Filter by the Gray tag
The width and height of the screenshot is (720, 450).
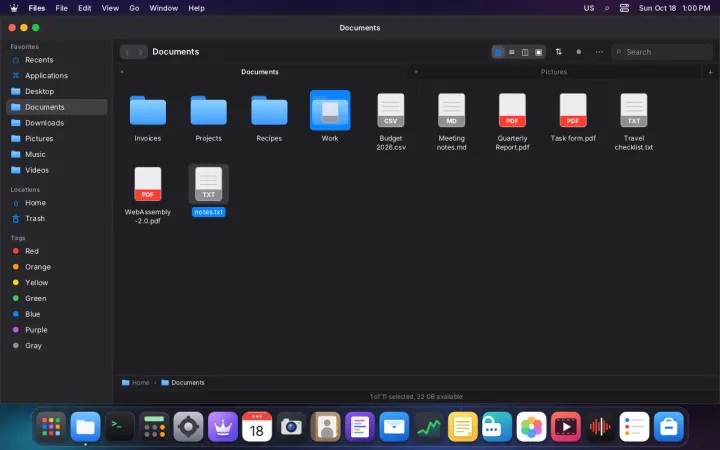[56, 346]
